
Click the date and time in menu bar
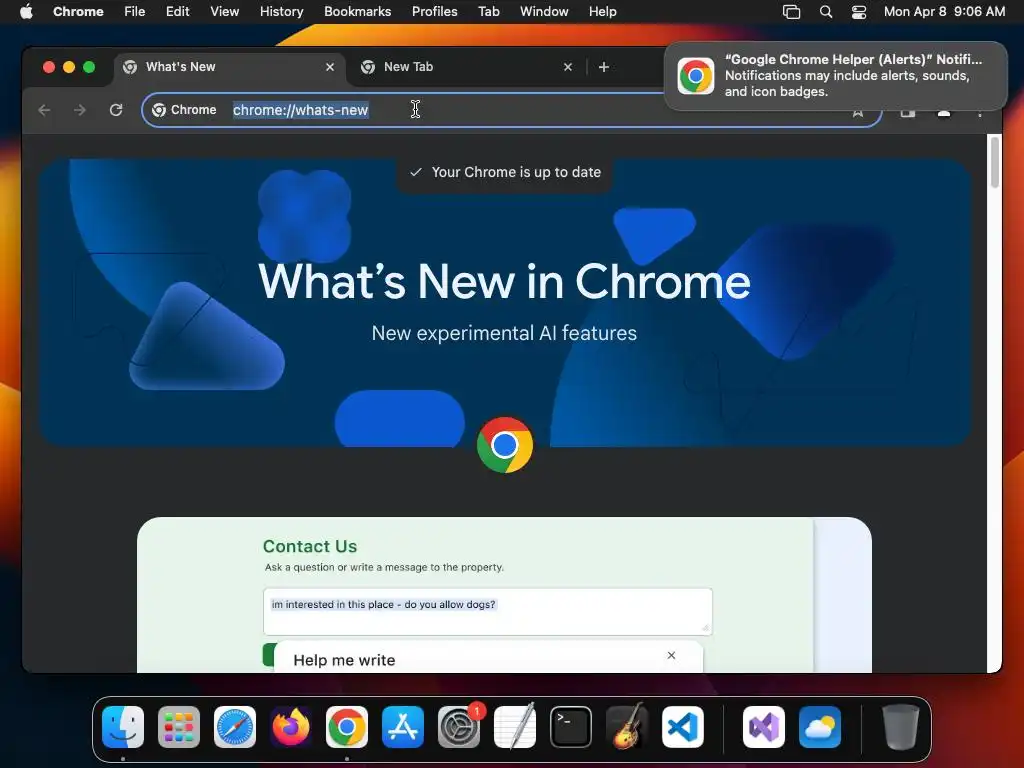click(944, 11)
